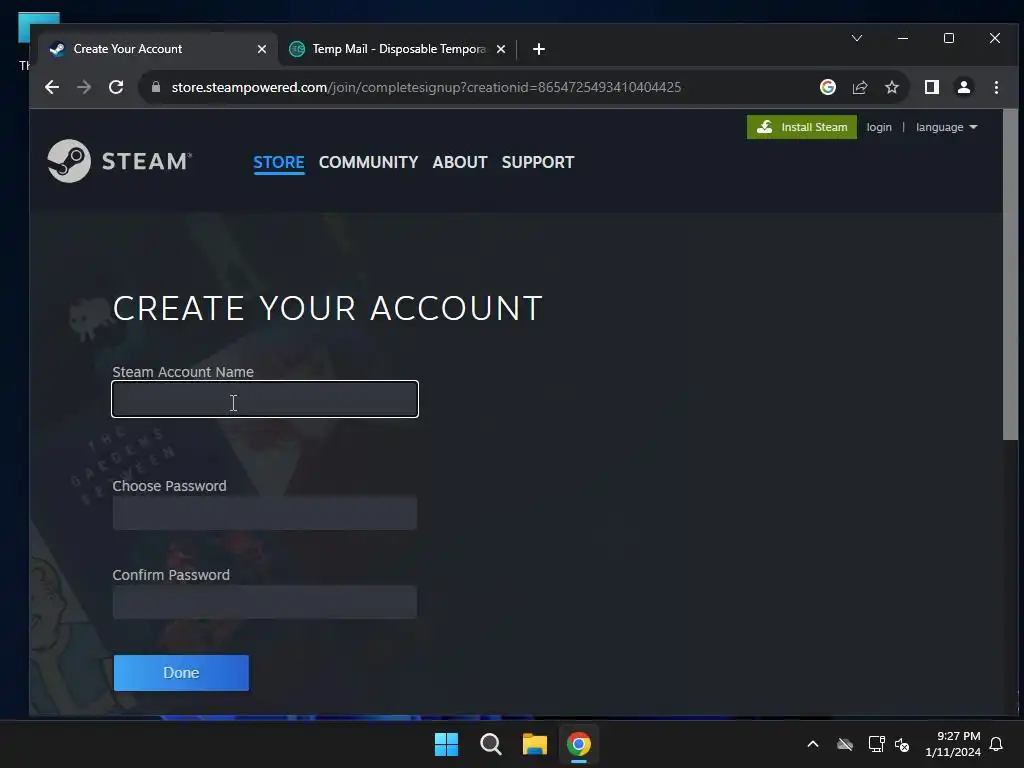Click the Install Steam button
This screenshot has width=1024, height=768.
coord(801,127)
